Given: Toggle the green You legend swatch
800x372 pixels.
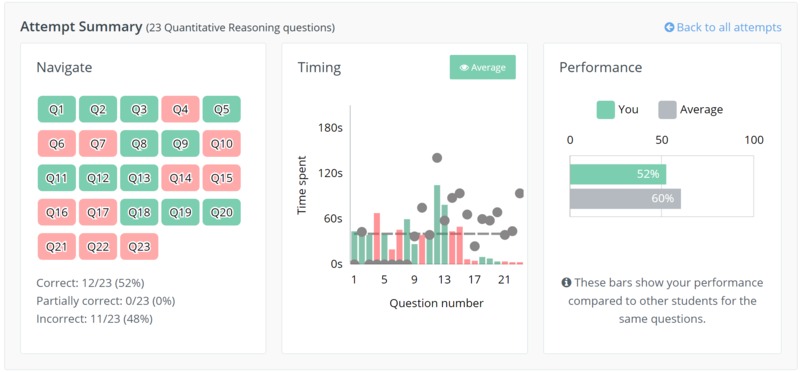Looking at the screenshot, I should point(606,110).
